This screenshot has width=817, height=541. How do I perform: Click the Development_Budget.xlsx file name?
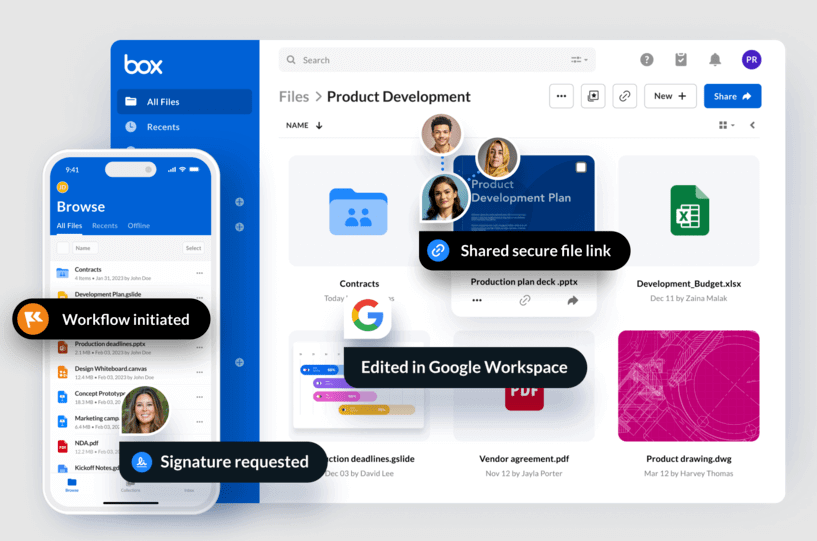click(689, 284)
